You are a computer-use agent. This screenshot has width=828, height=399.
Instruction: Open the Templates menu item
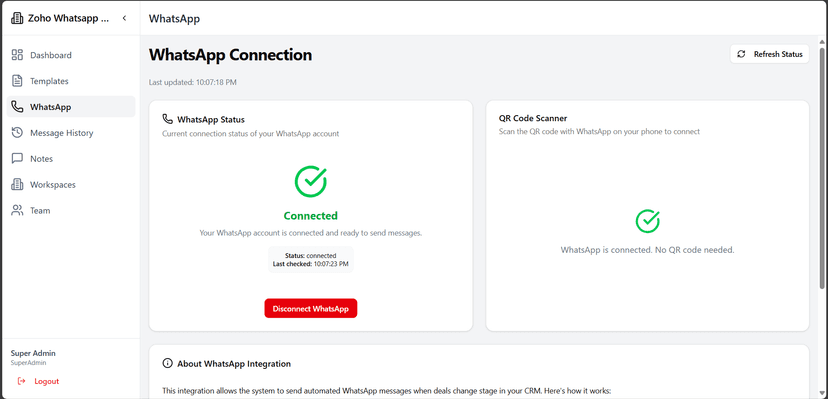71,81
